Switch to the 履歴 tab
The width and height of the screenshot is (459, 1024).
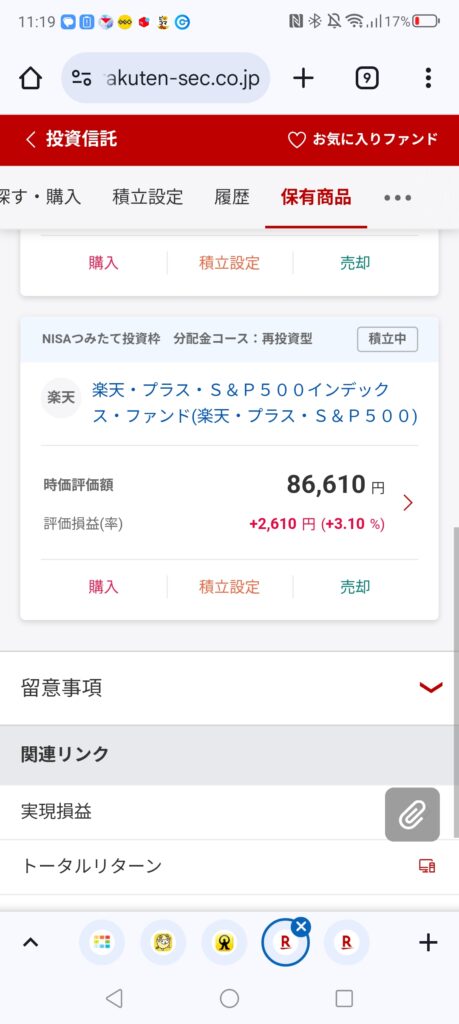coord(232,197)
